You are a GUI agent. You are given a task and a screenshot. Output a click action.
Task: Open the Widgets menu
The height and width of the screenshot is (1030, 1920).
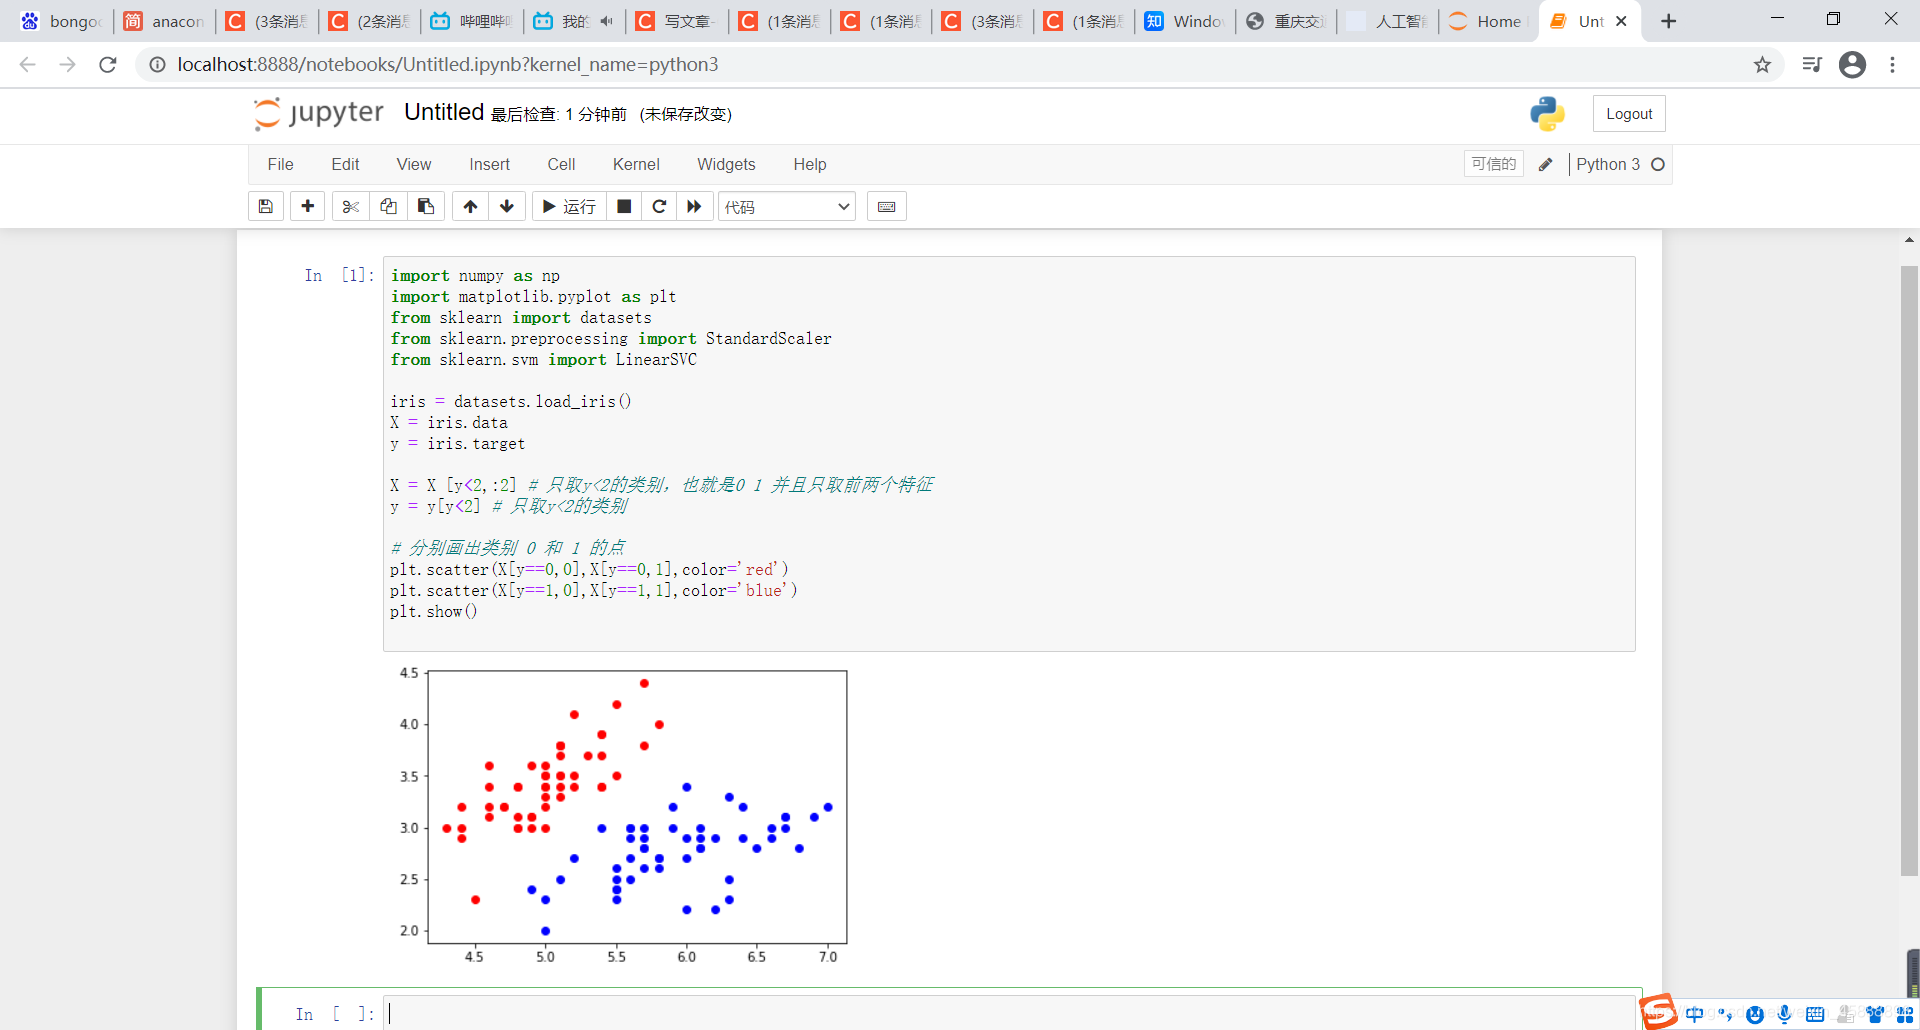click(726, 164)
